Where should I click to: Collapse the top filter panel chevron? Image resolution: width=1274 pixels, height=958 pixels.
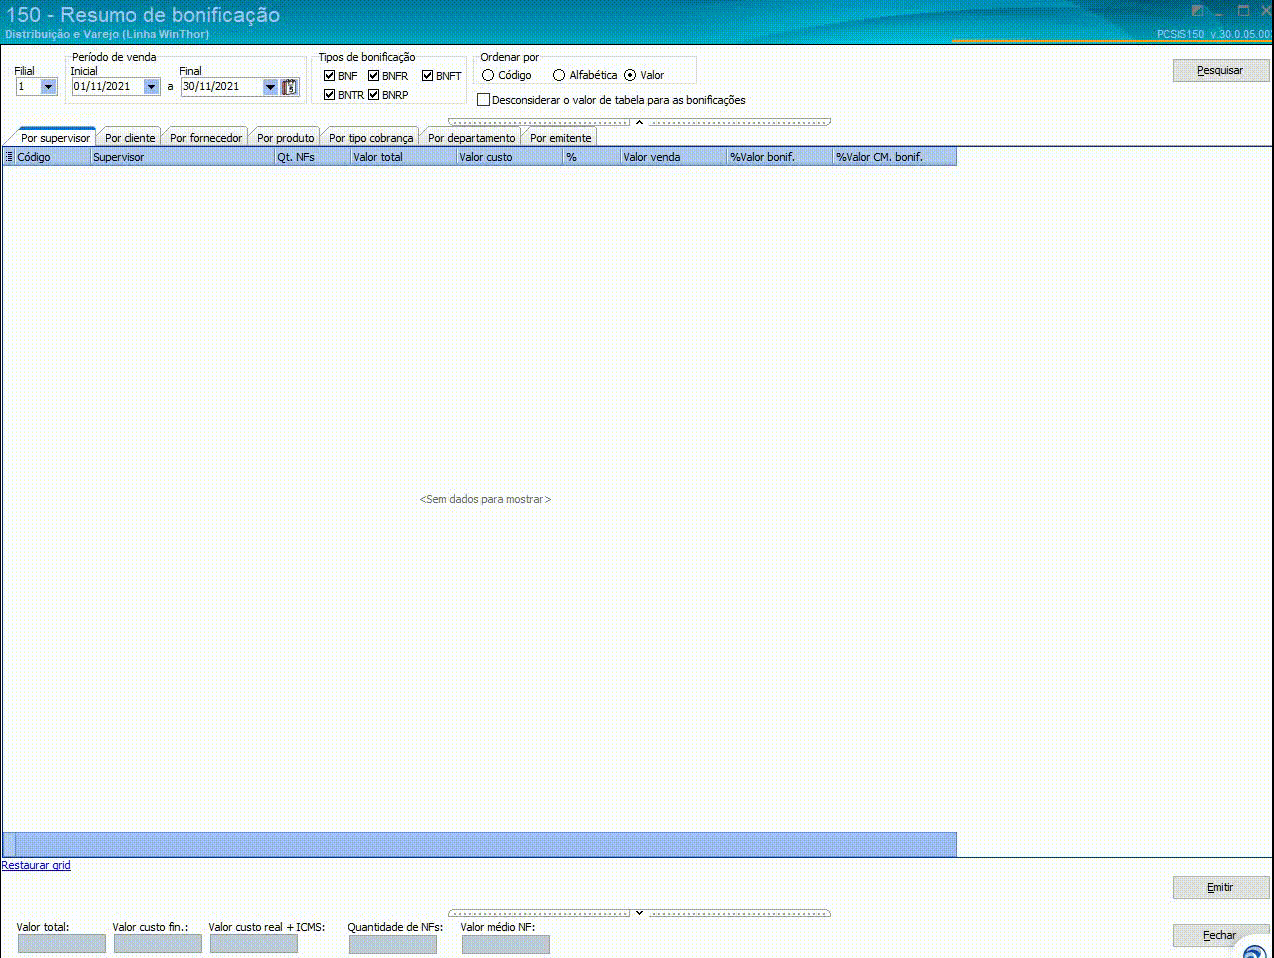639,122
